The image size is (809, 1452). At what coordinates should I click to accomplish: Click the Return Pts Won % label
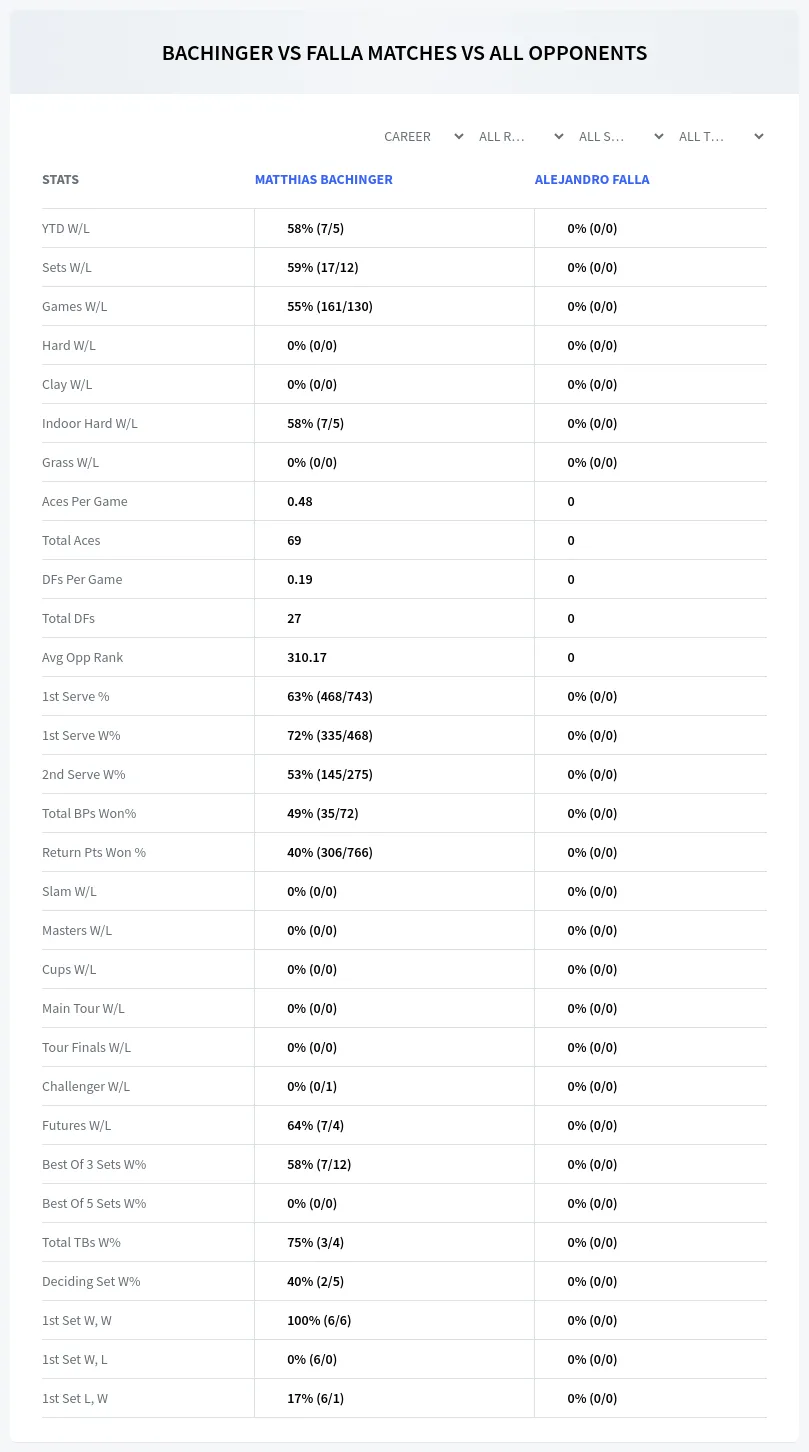(94, 852)
